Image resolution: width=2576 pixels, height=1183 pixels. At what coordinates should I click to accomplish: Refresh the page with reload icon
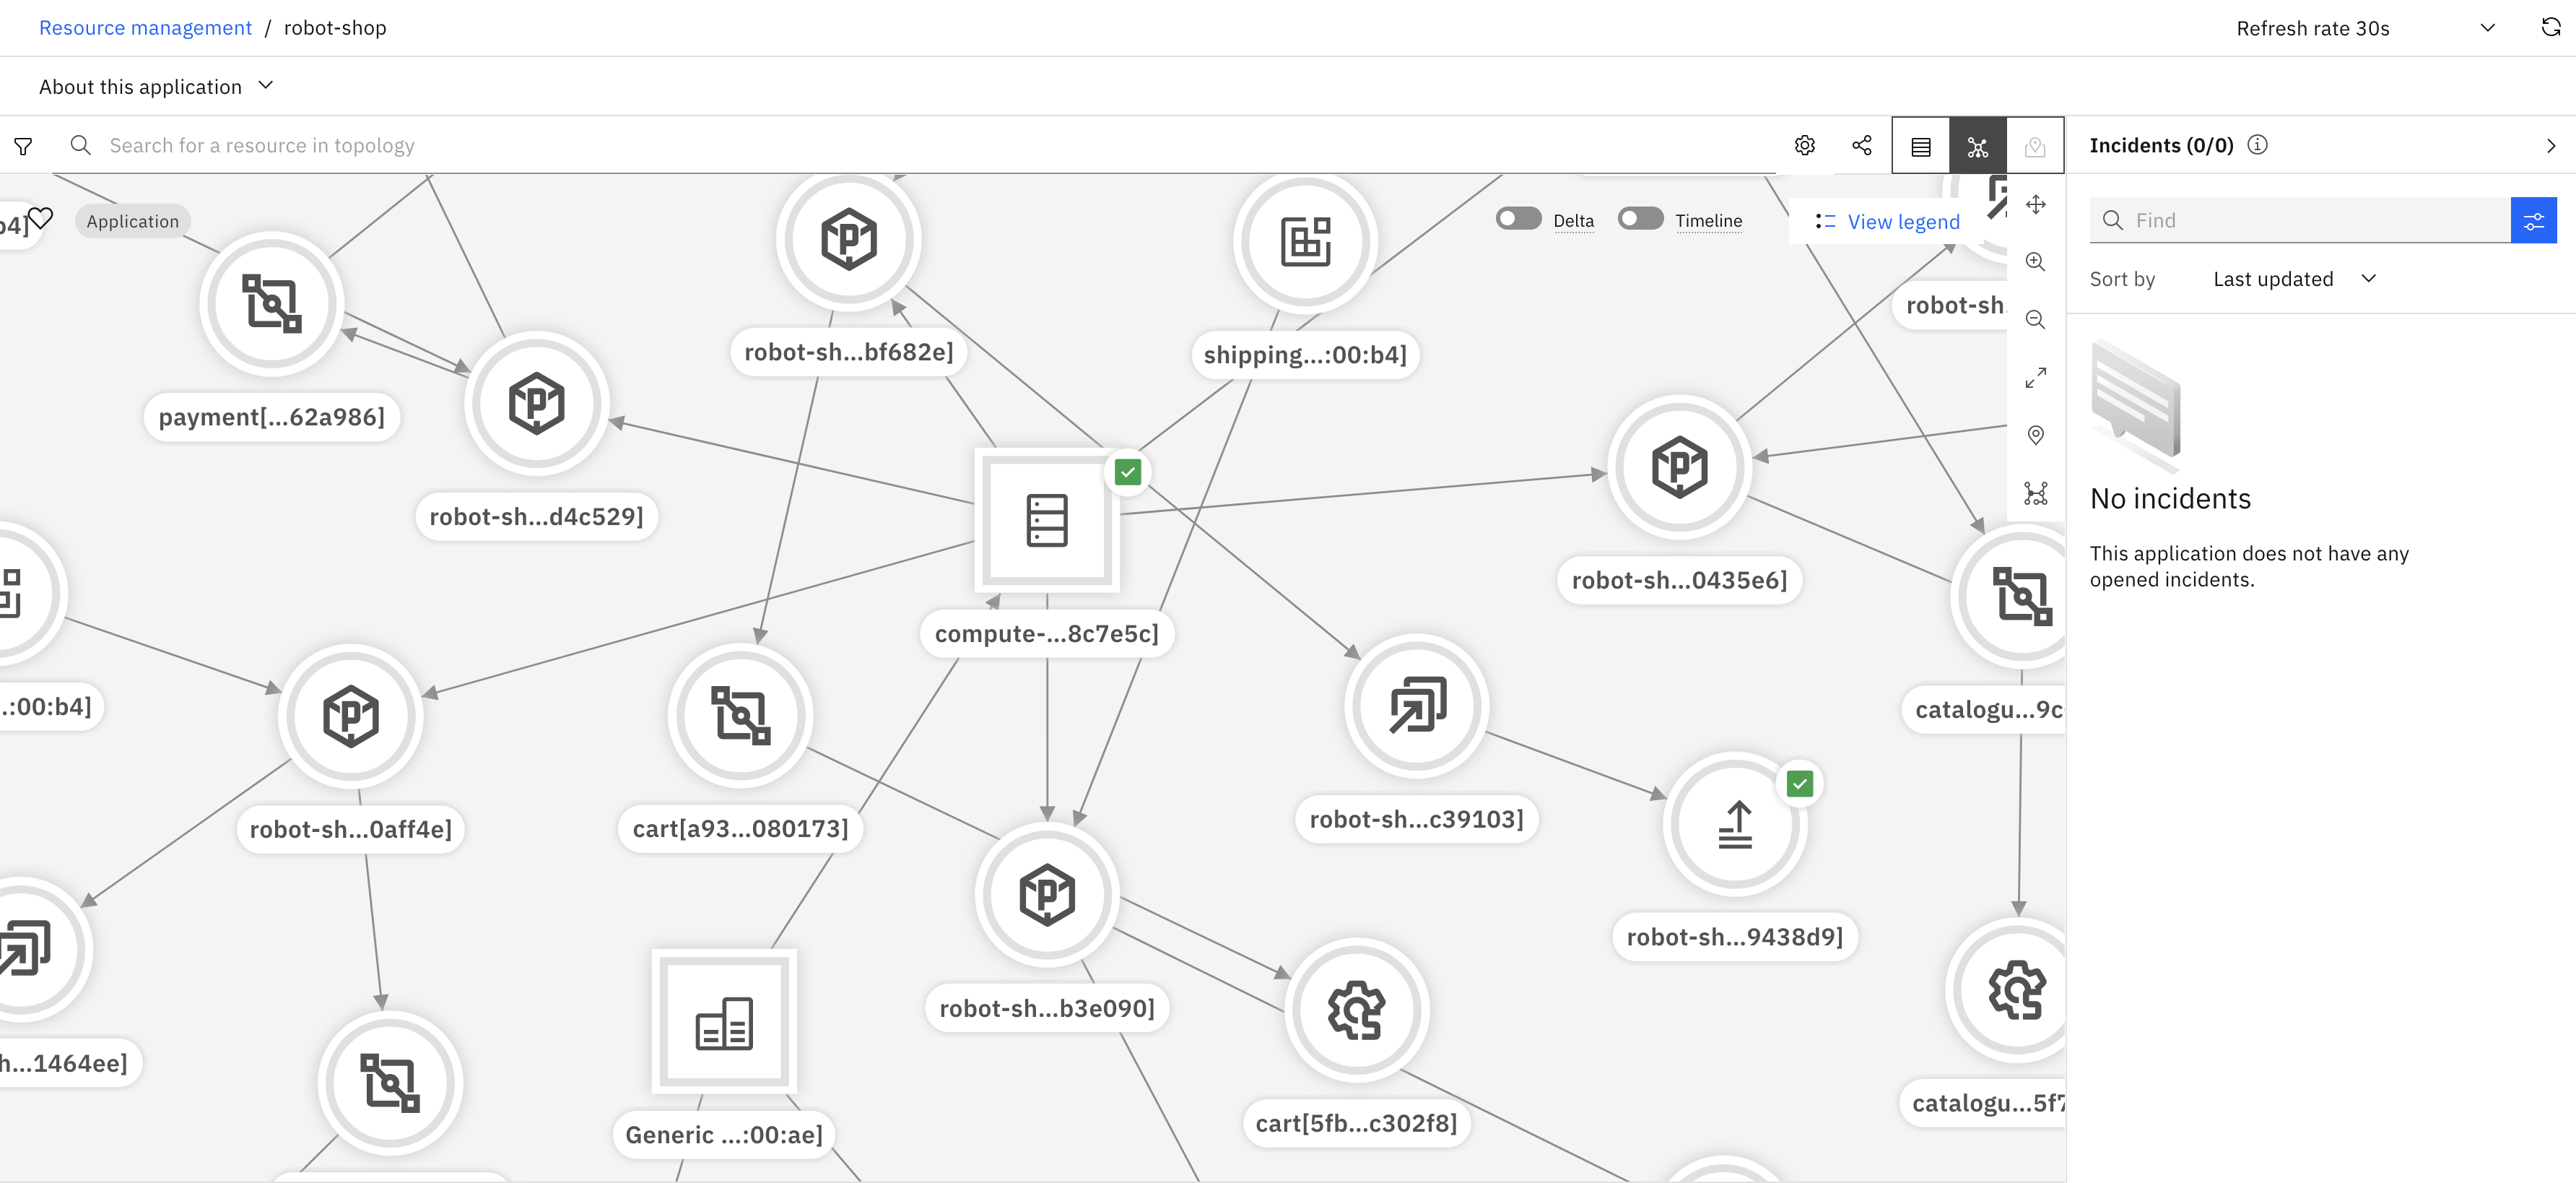click(x=2551, y=28)
